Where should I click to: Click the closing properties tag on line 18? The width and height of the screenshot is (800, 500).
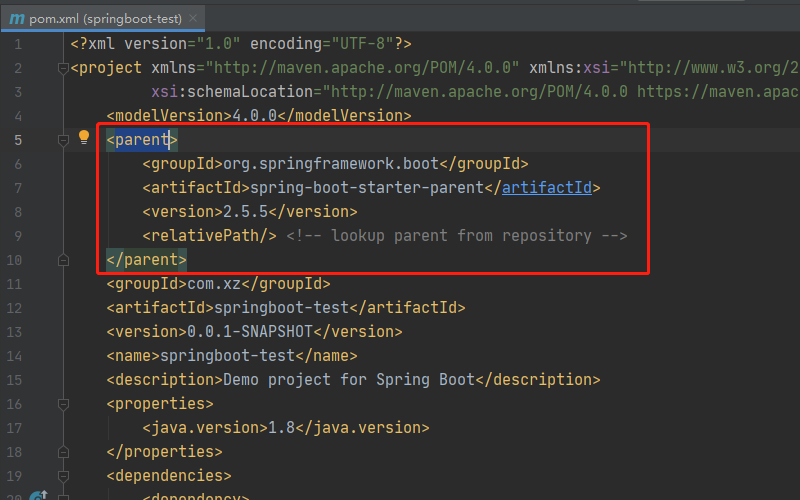coord(164,452)
